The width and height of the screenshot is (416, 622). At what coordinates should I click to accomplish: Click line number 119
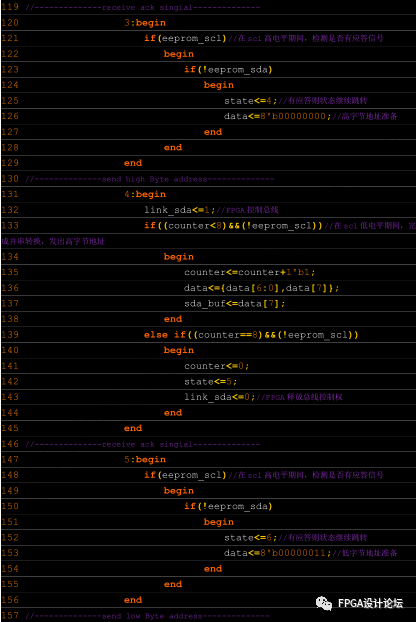point(10,7)
